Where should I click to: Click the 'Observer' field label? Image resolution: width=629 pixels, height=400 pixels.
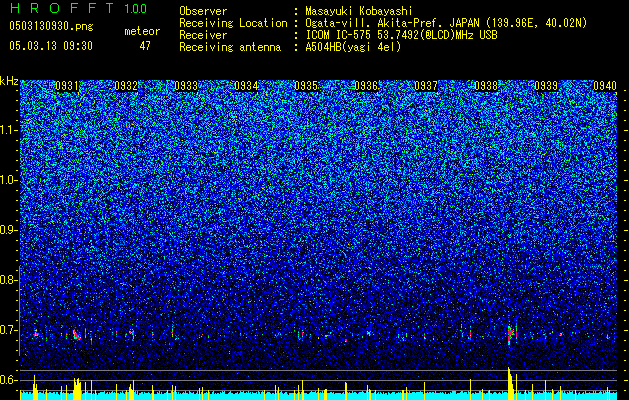click(x=203, y=11)
